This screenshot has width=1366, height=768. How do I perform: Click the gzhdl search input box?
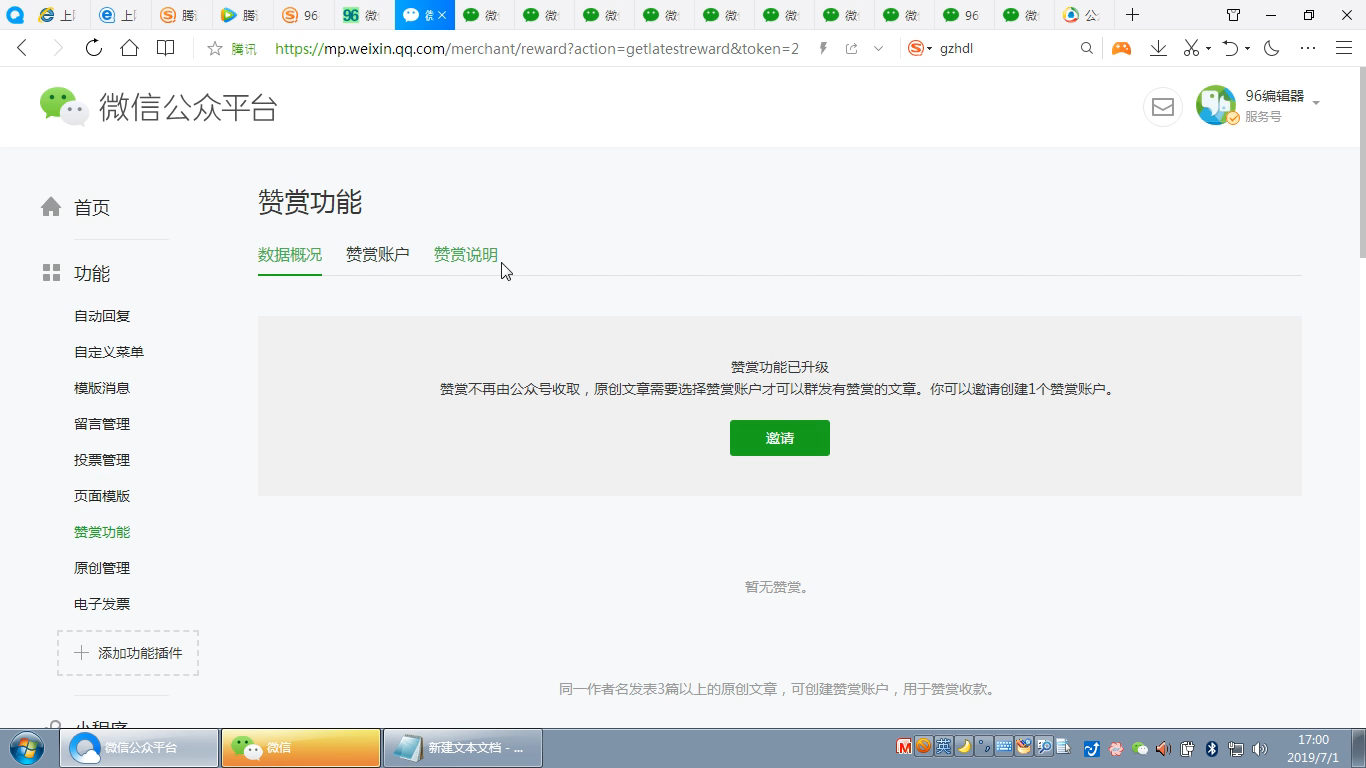[x=1005, y=48]
